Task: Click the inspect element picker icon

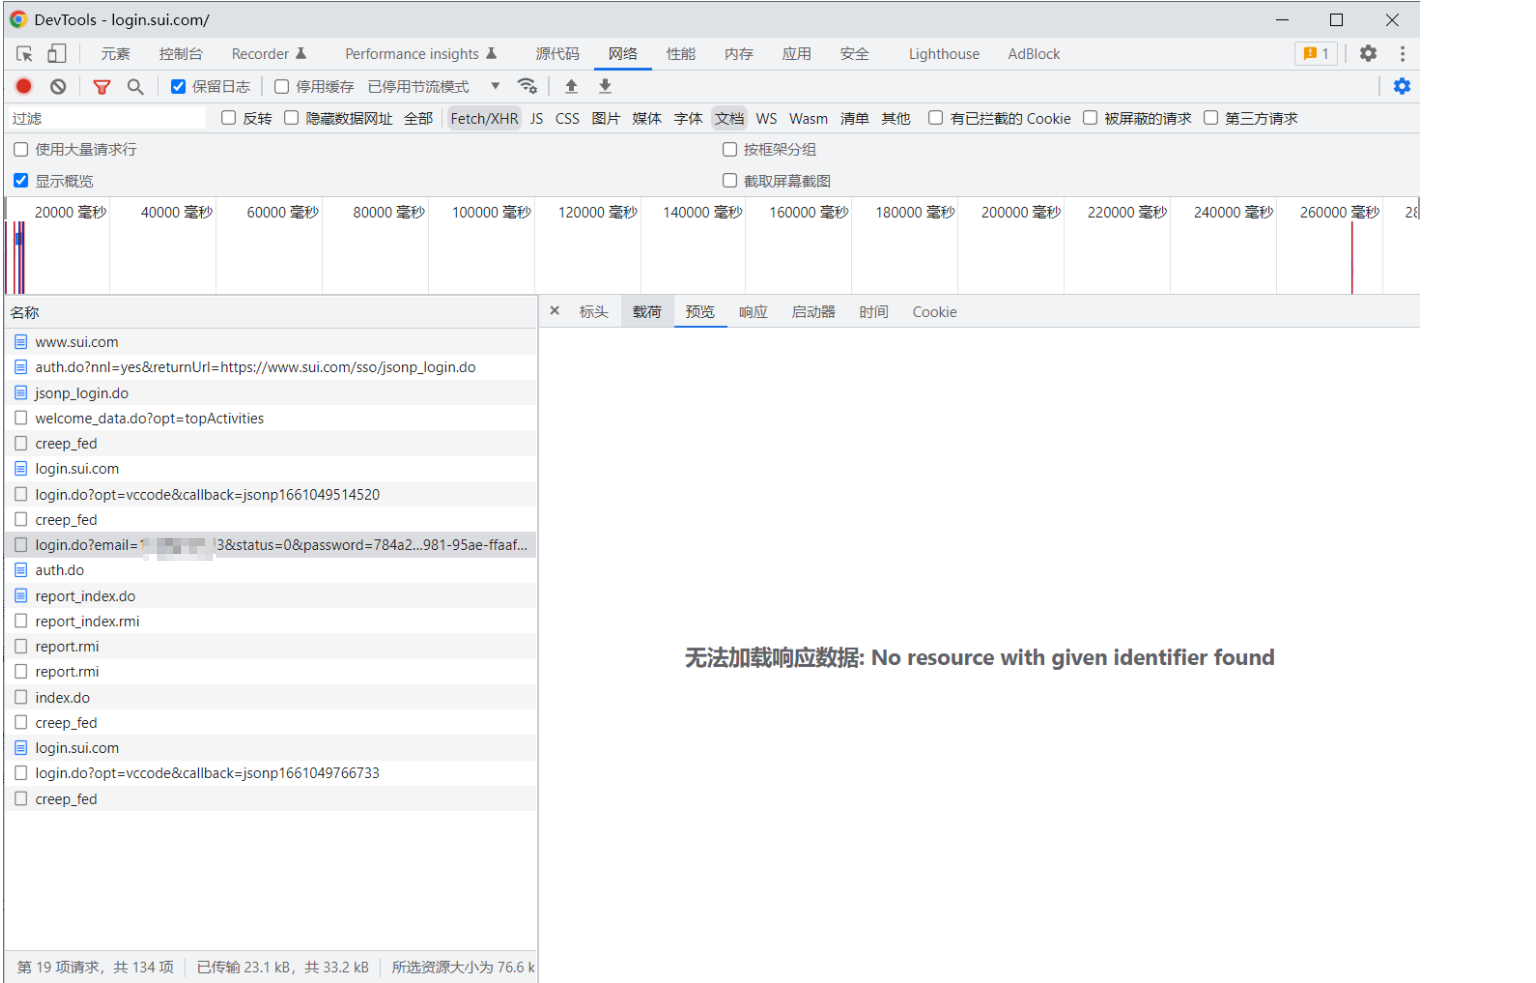Action: pyautogui.click(x=24, y=54)
